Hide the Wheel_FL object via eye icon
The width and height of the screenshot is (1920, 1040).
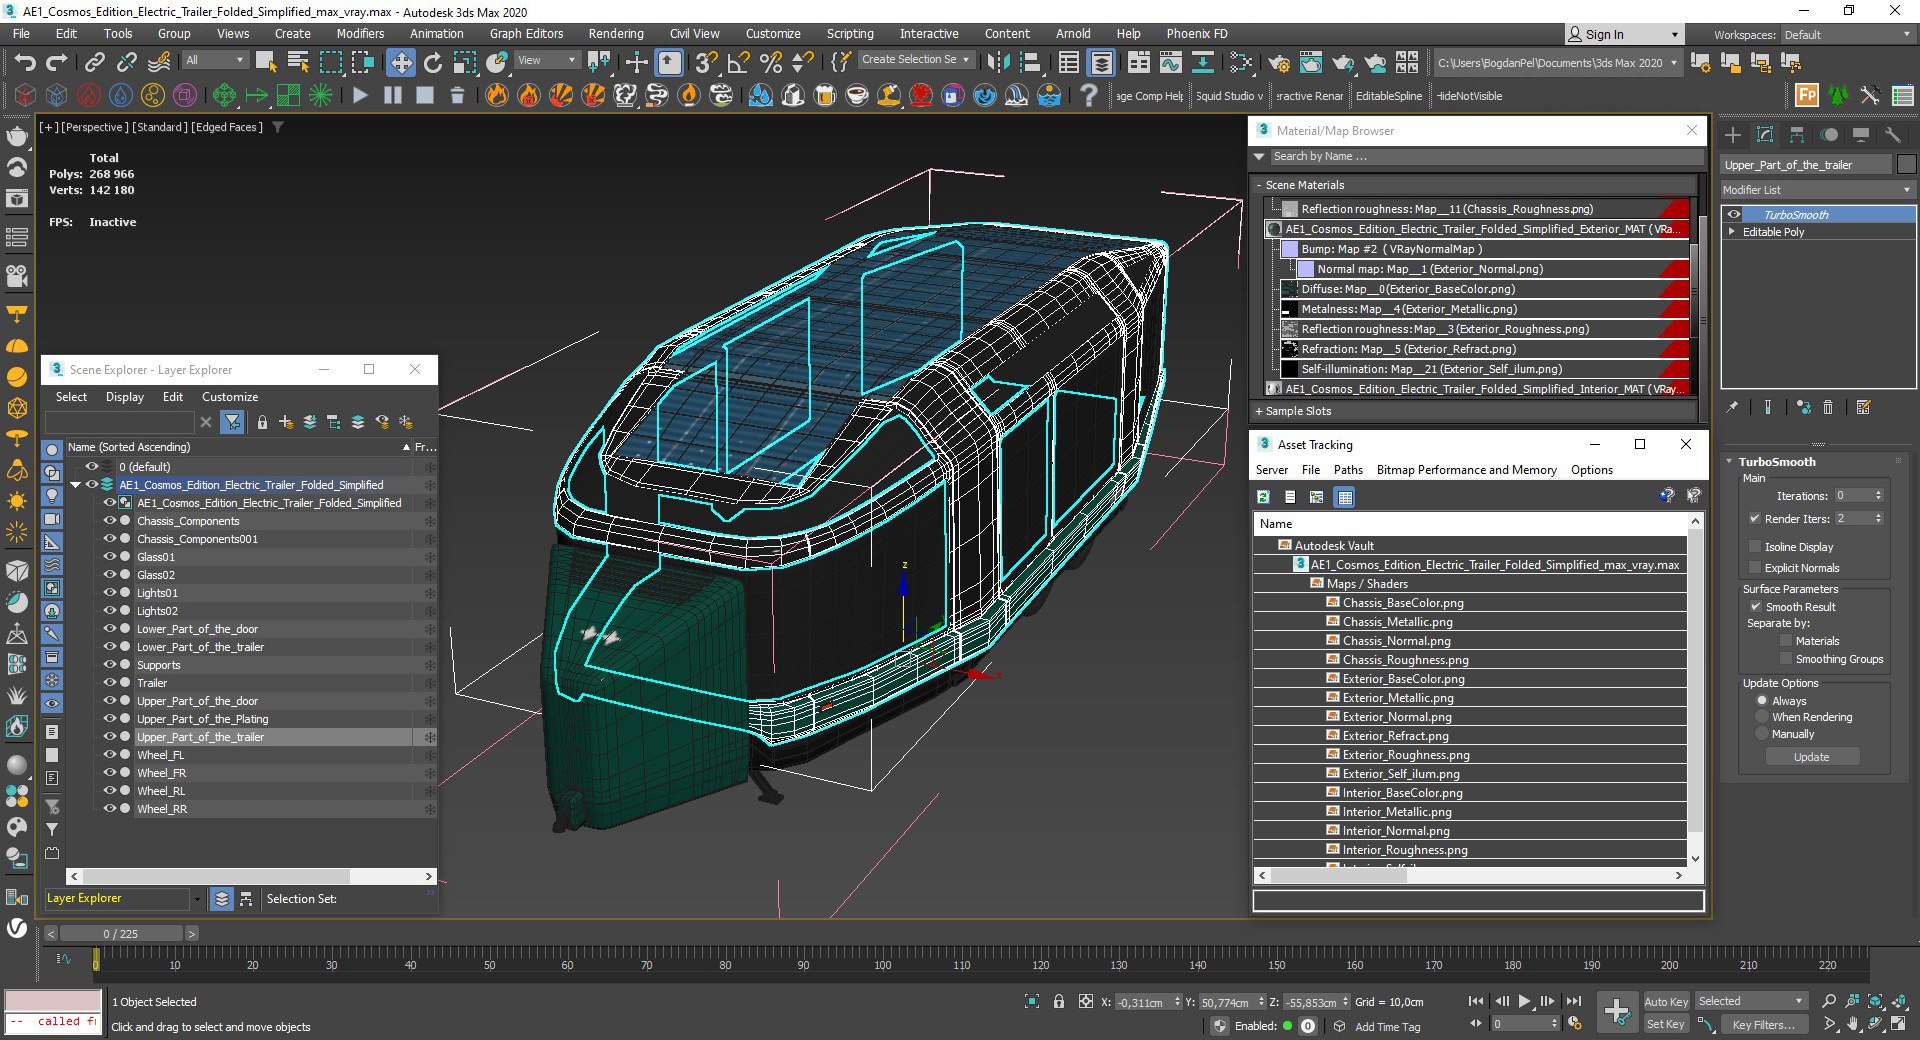click(x=110, y=755)
